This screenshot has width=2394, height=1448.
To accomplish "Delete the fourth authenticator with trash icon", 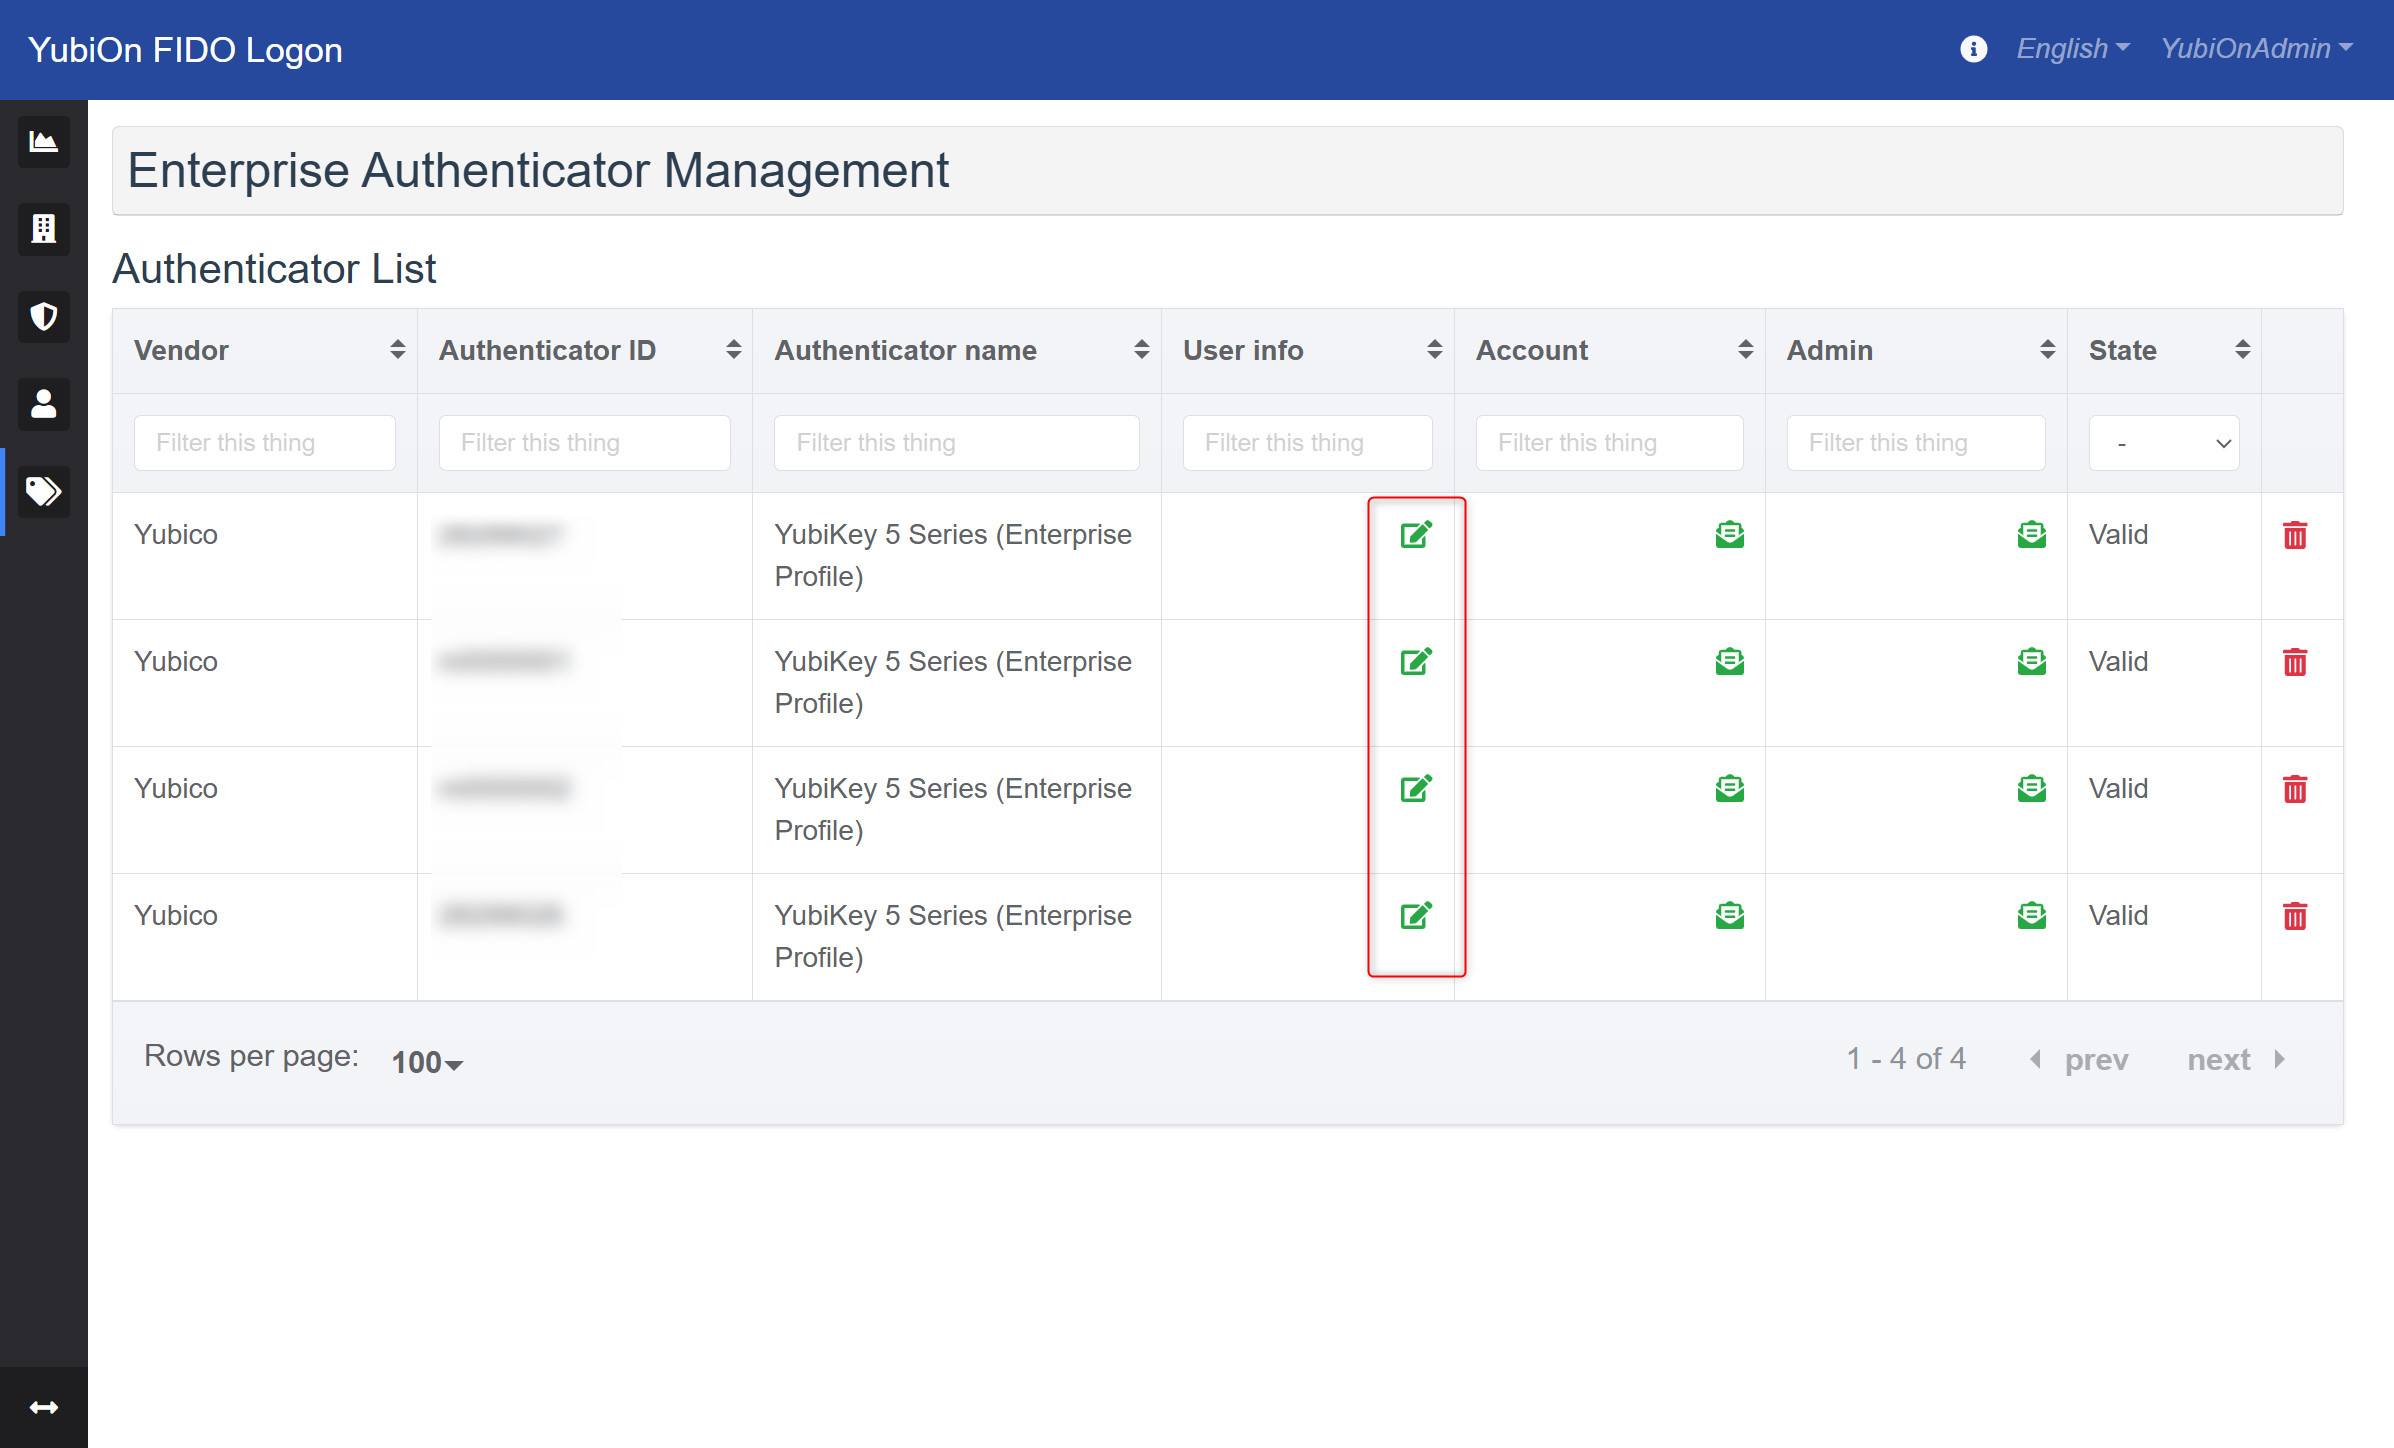I will click(2295, 916).
